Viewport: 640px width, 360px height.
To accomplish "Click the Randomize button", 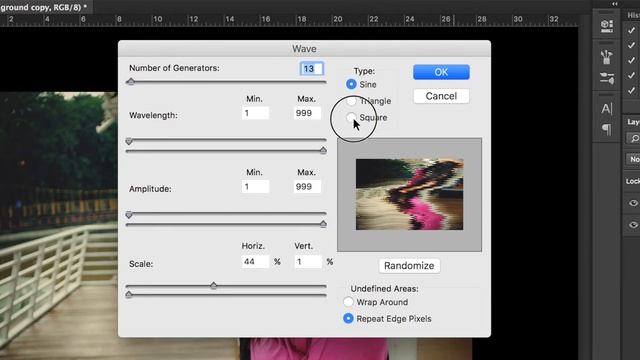I will (x=409, y=266).
